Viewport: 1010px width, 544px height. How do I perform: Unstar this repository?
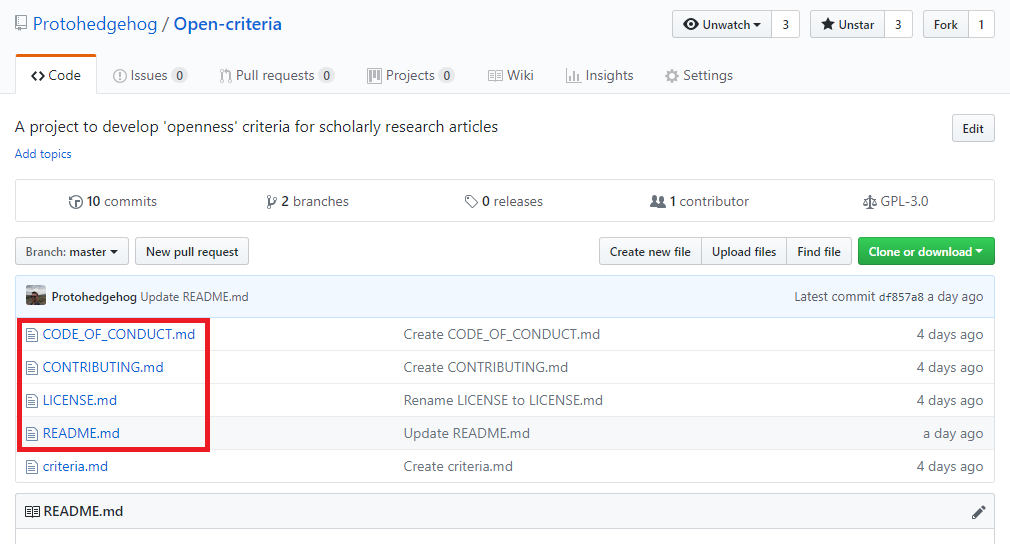(847, 24)
